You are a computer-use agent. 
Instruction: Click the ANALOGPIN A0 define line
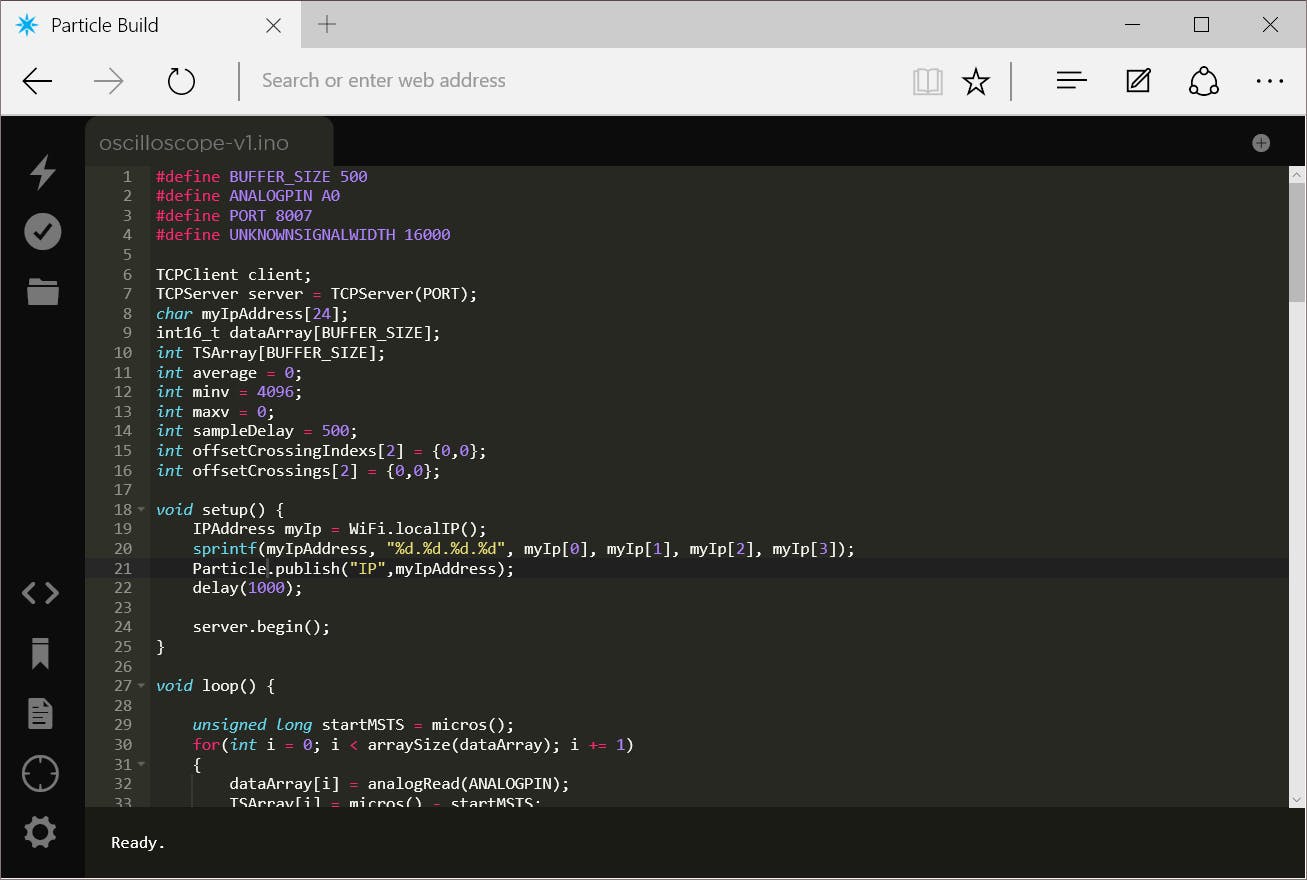(248, 196)
